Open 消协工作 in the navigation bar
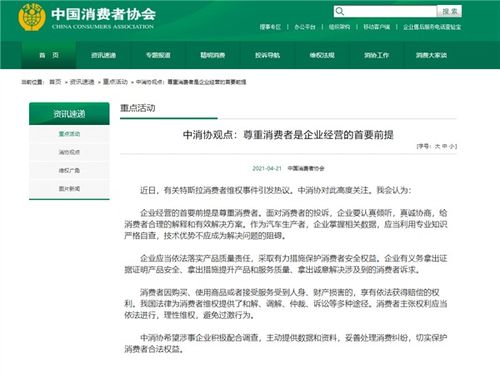 pyautogui.click(x=377, y=55)
